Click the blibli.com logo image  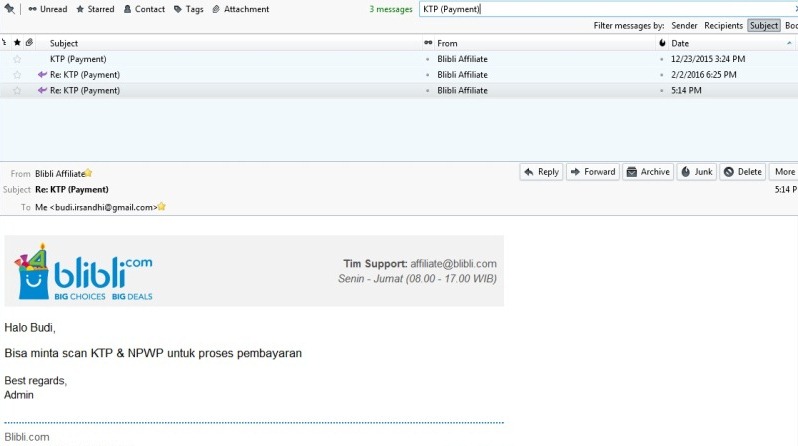[83, 271]
